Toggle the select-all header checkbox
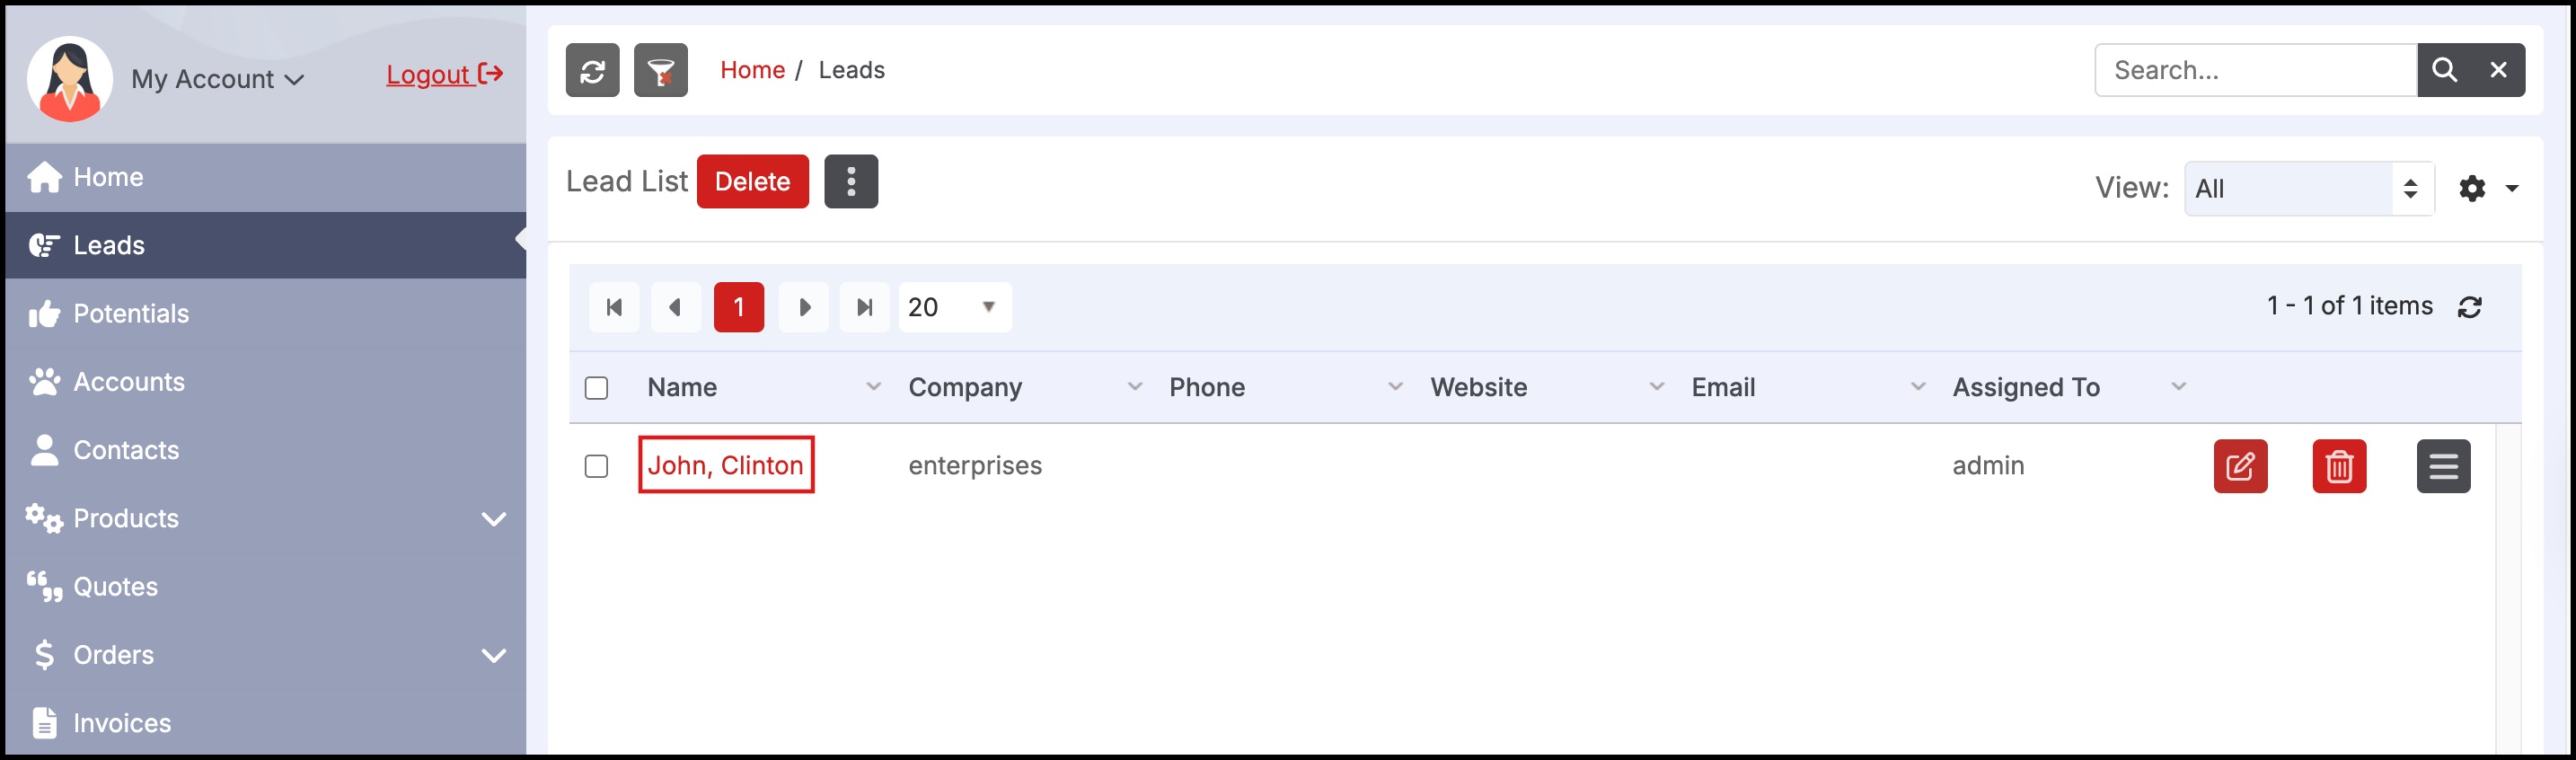 [596, 388]
